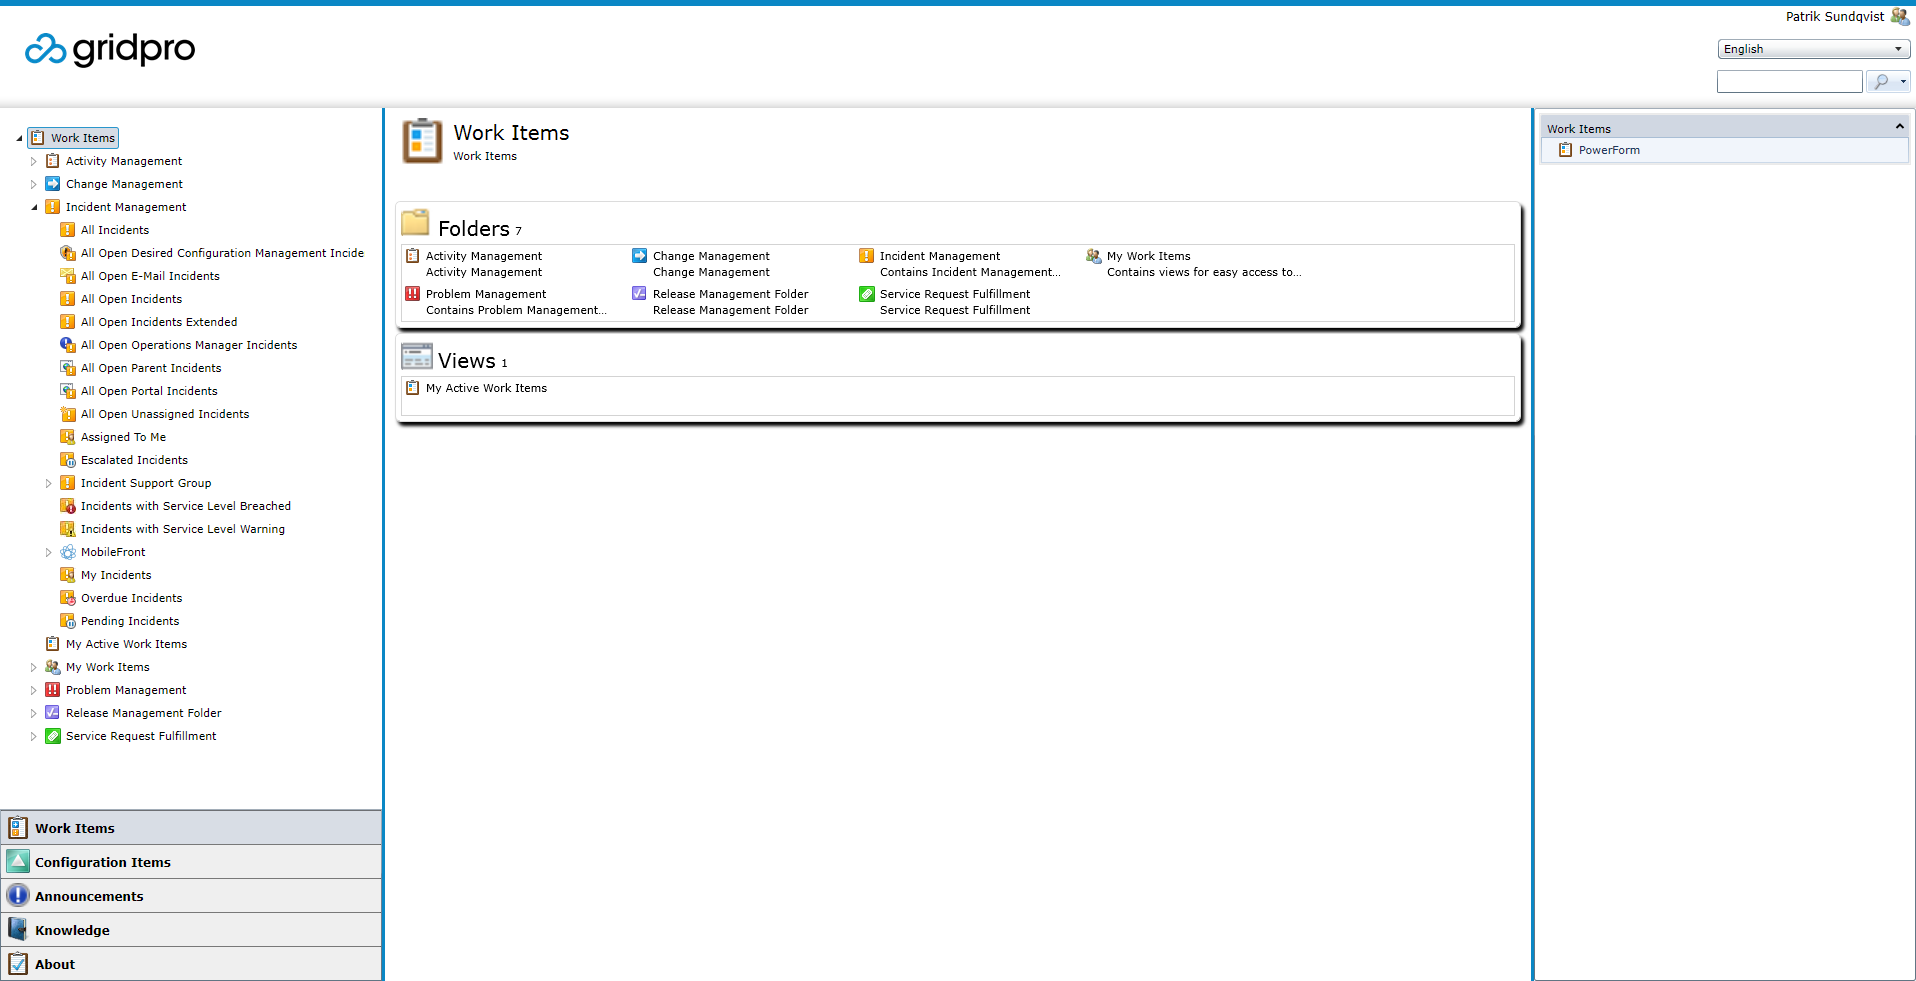Image resolution: width=1916 pixels, height=981 pixels.
Task: Click the large Work Items clipboard header icon
Action: pos(422,141)
